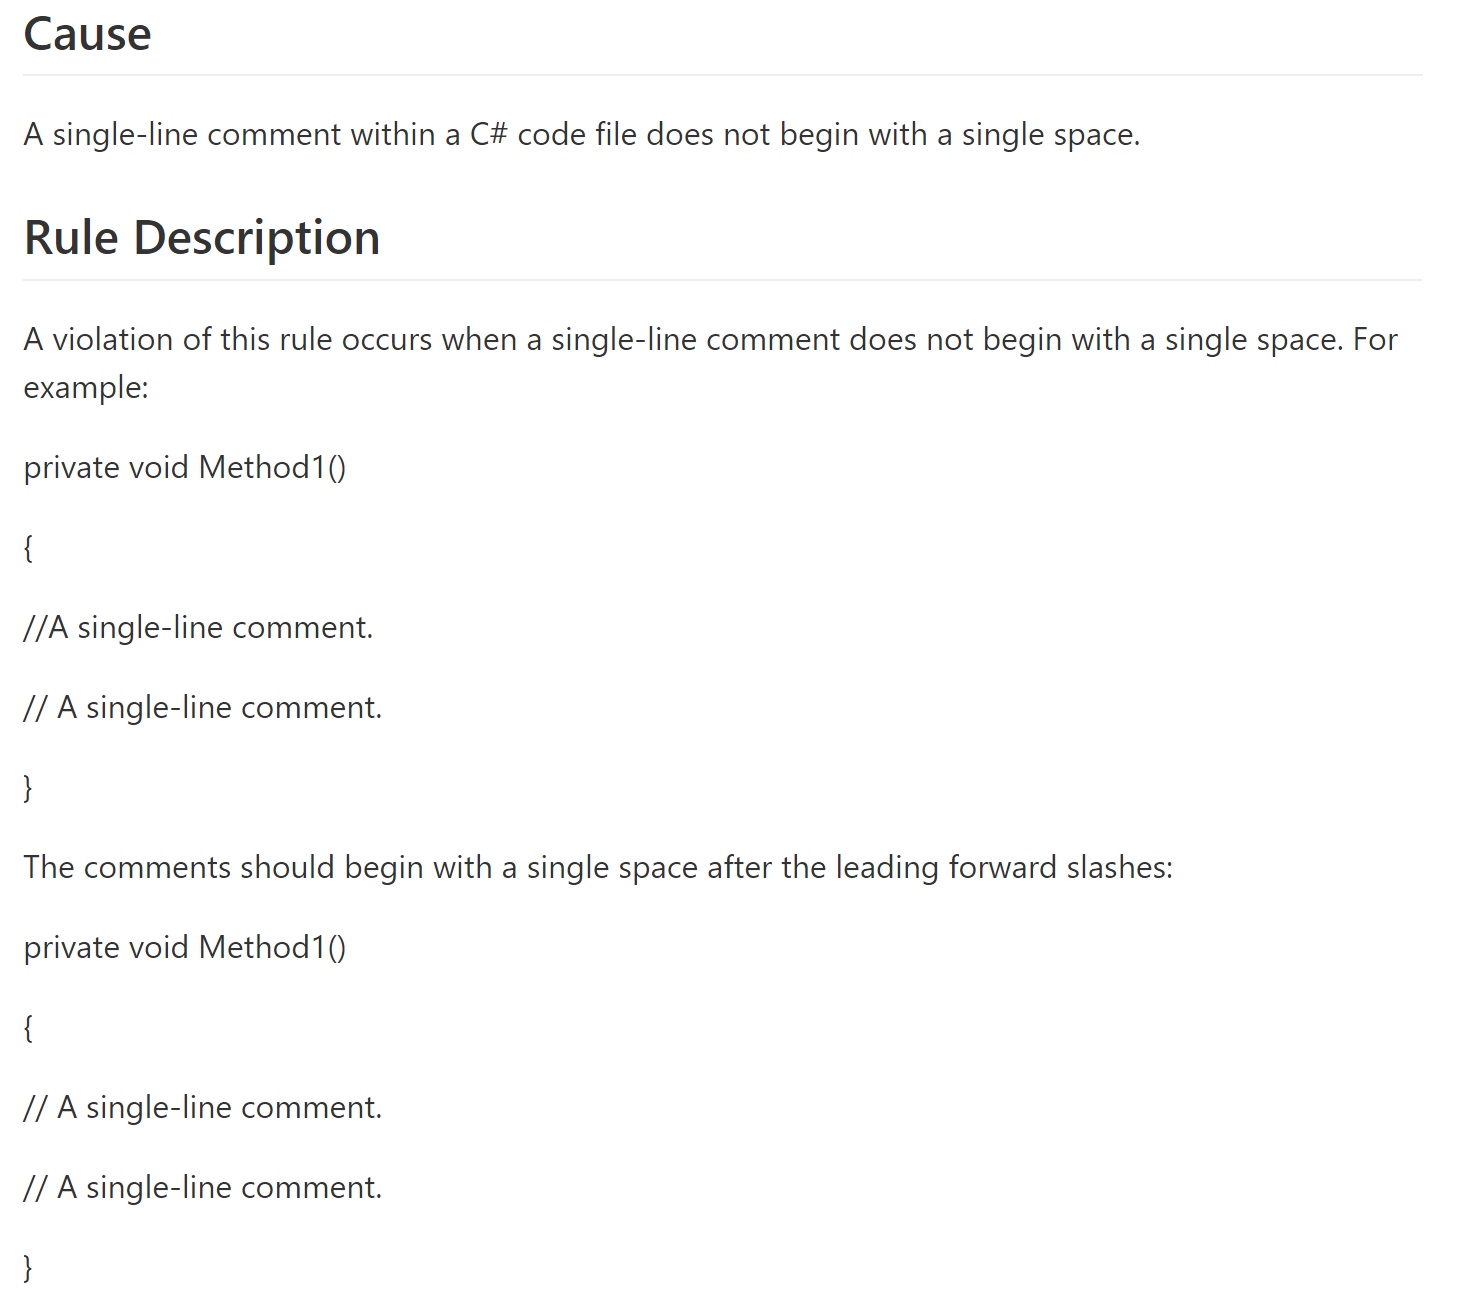The width and height of the screenshot is (1484, 1303).
Task: Click the last '// A single-line comment.' line
Action: (x=203, y=1187)
